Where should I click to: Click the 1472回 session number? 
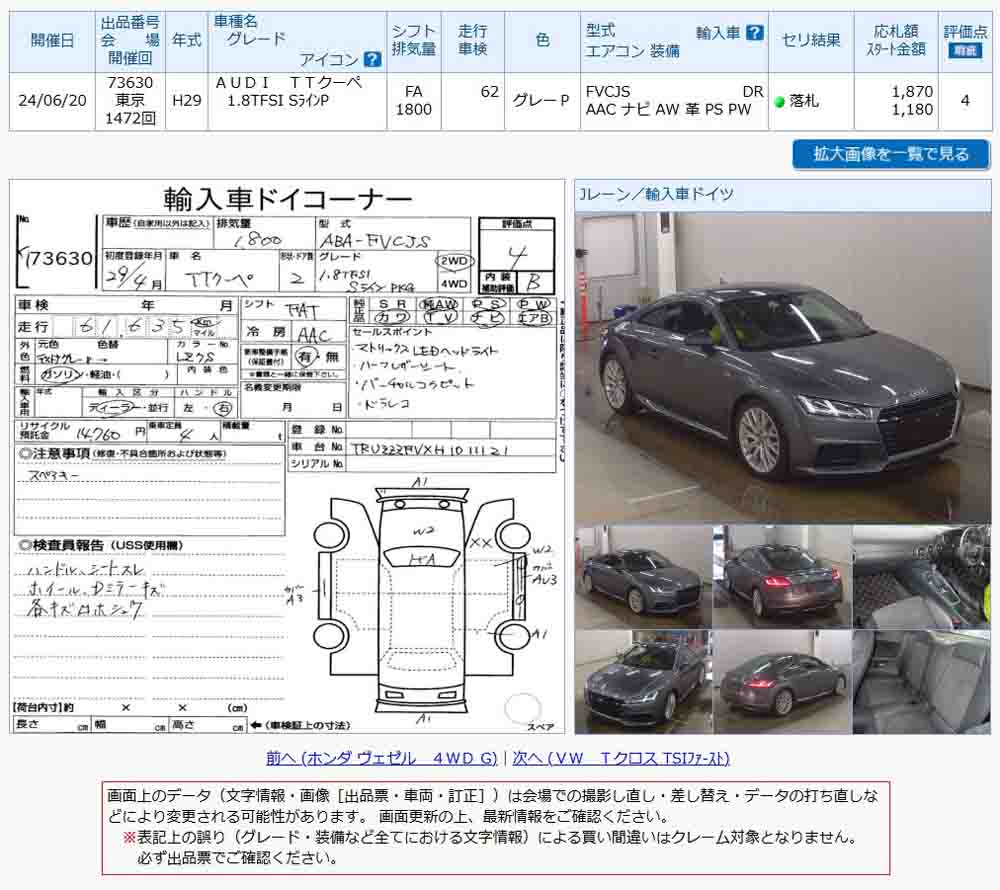click(x=130, y=119)
